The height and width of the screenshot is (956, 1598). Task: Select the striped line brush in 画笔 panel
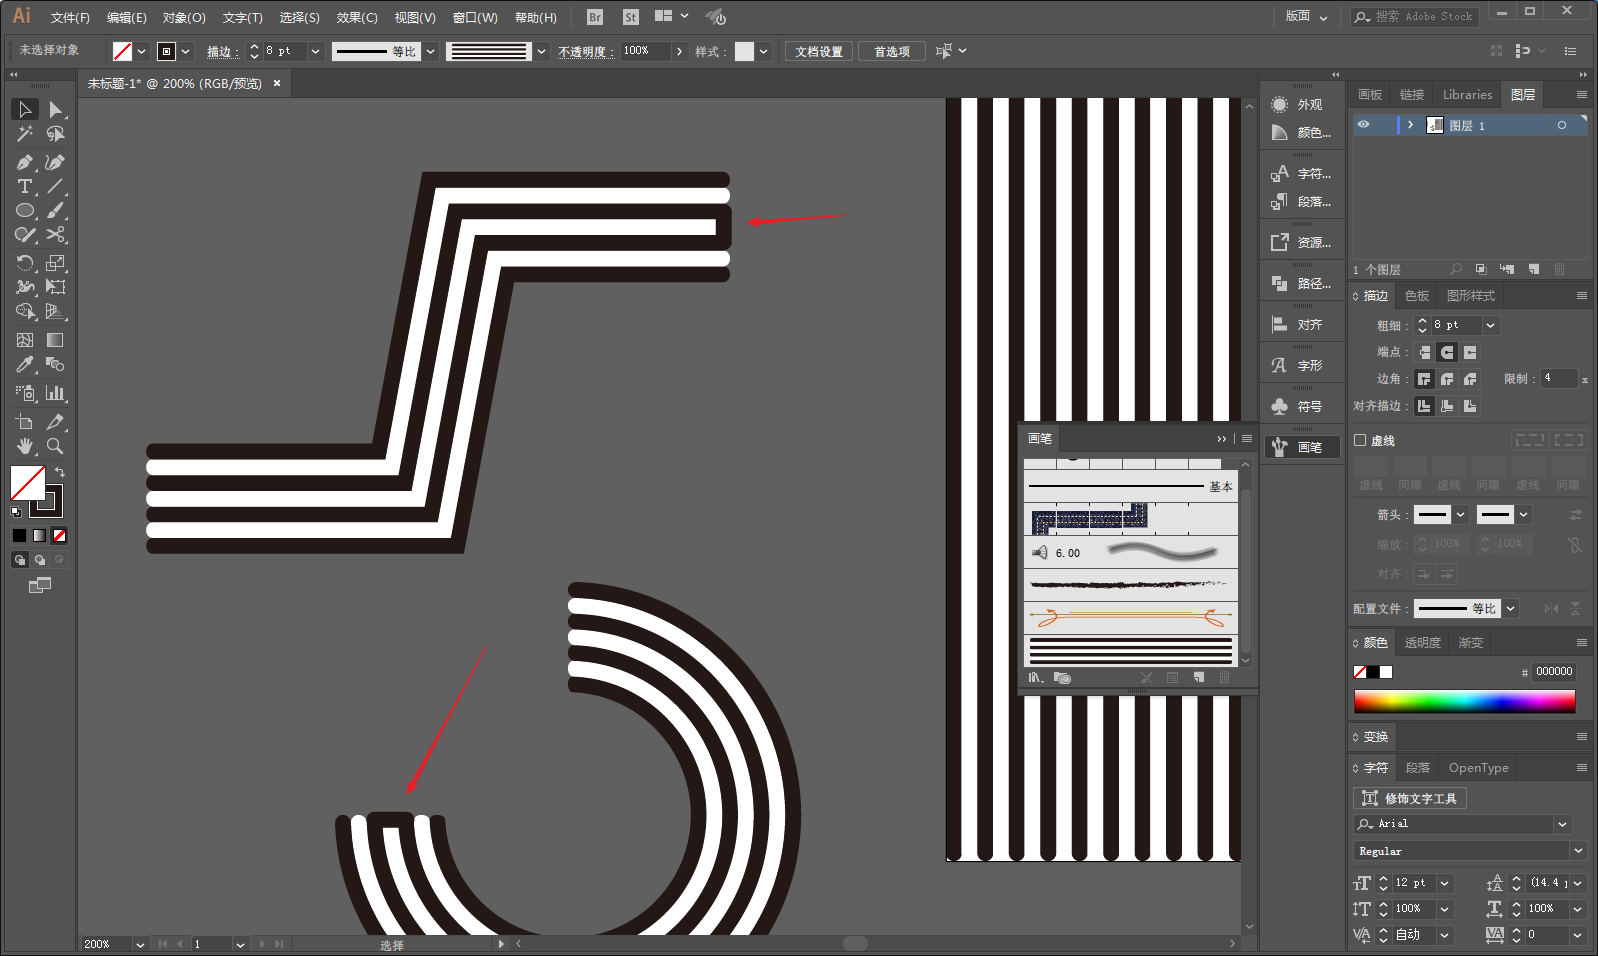point(1130,650)
